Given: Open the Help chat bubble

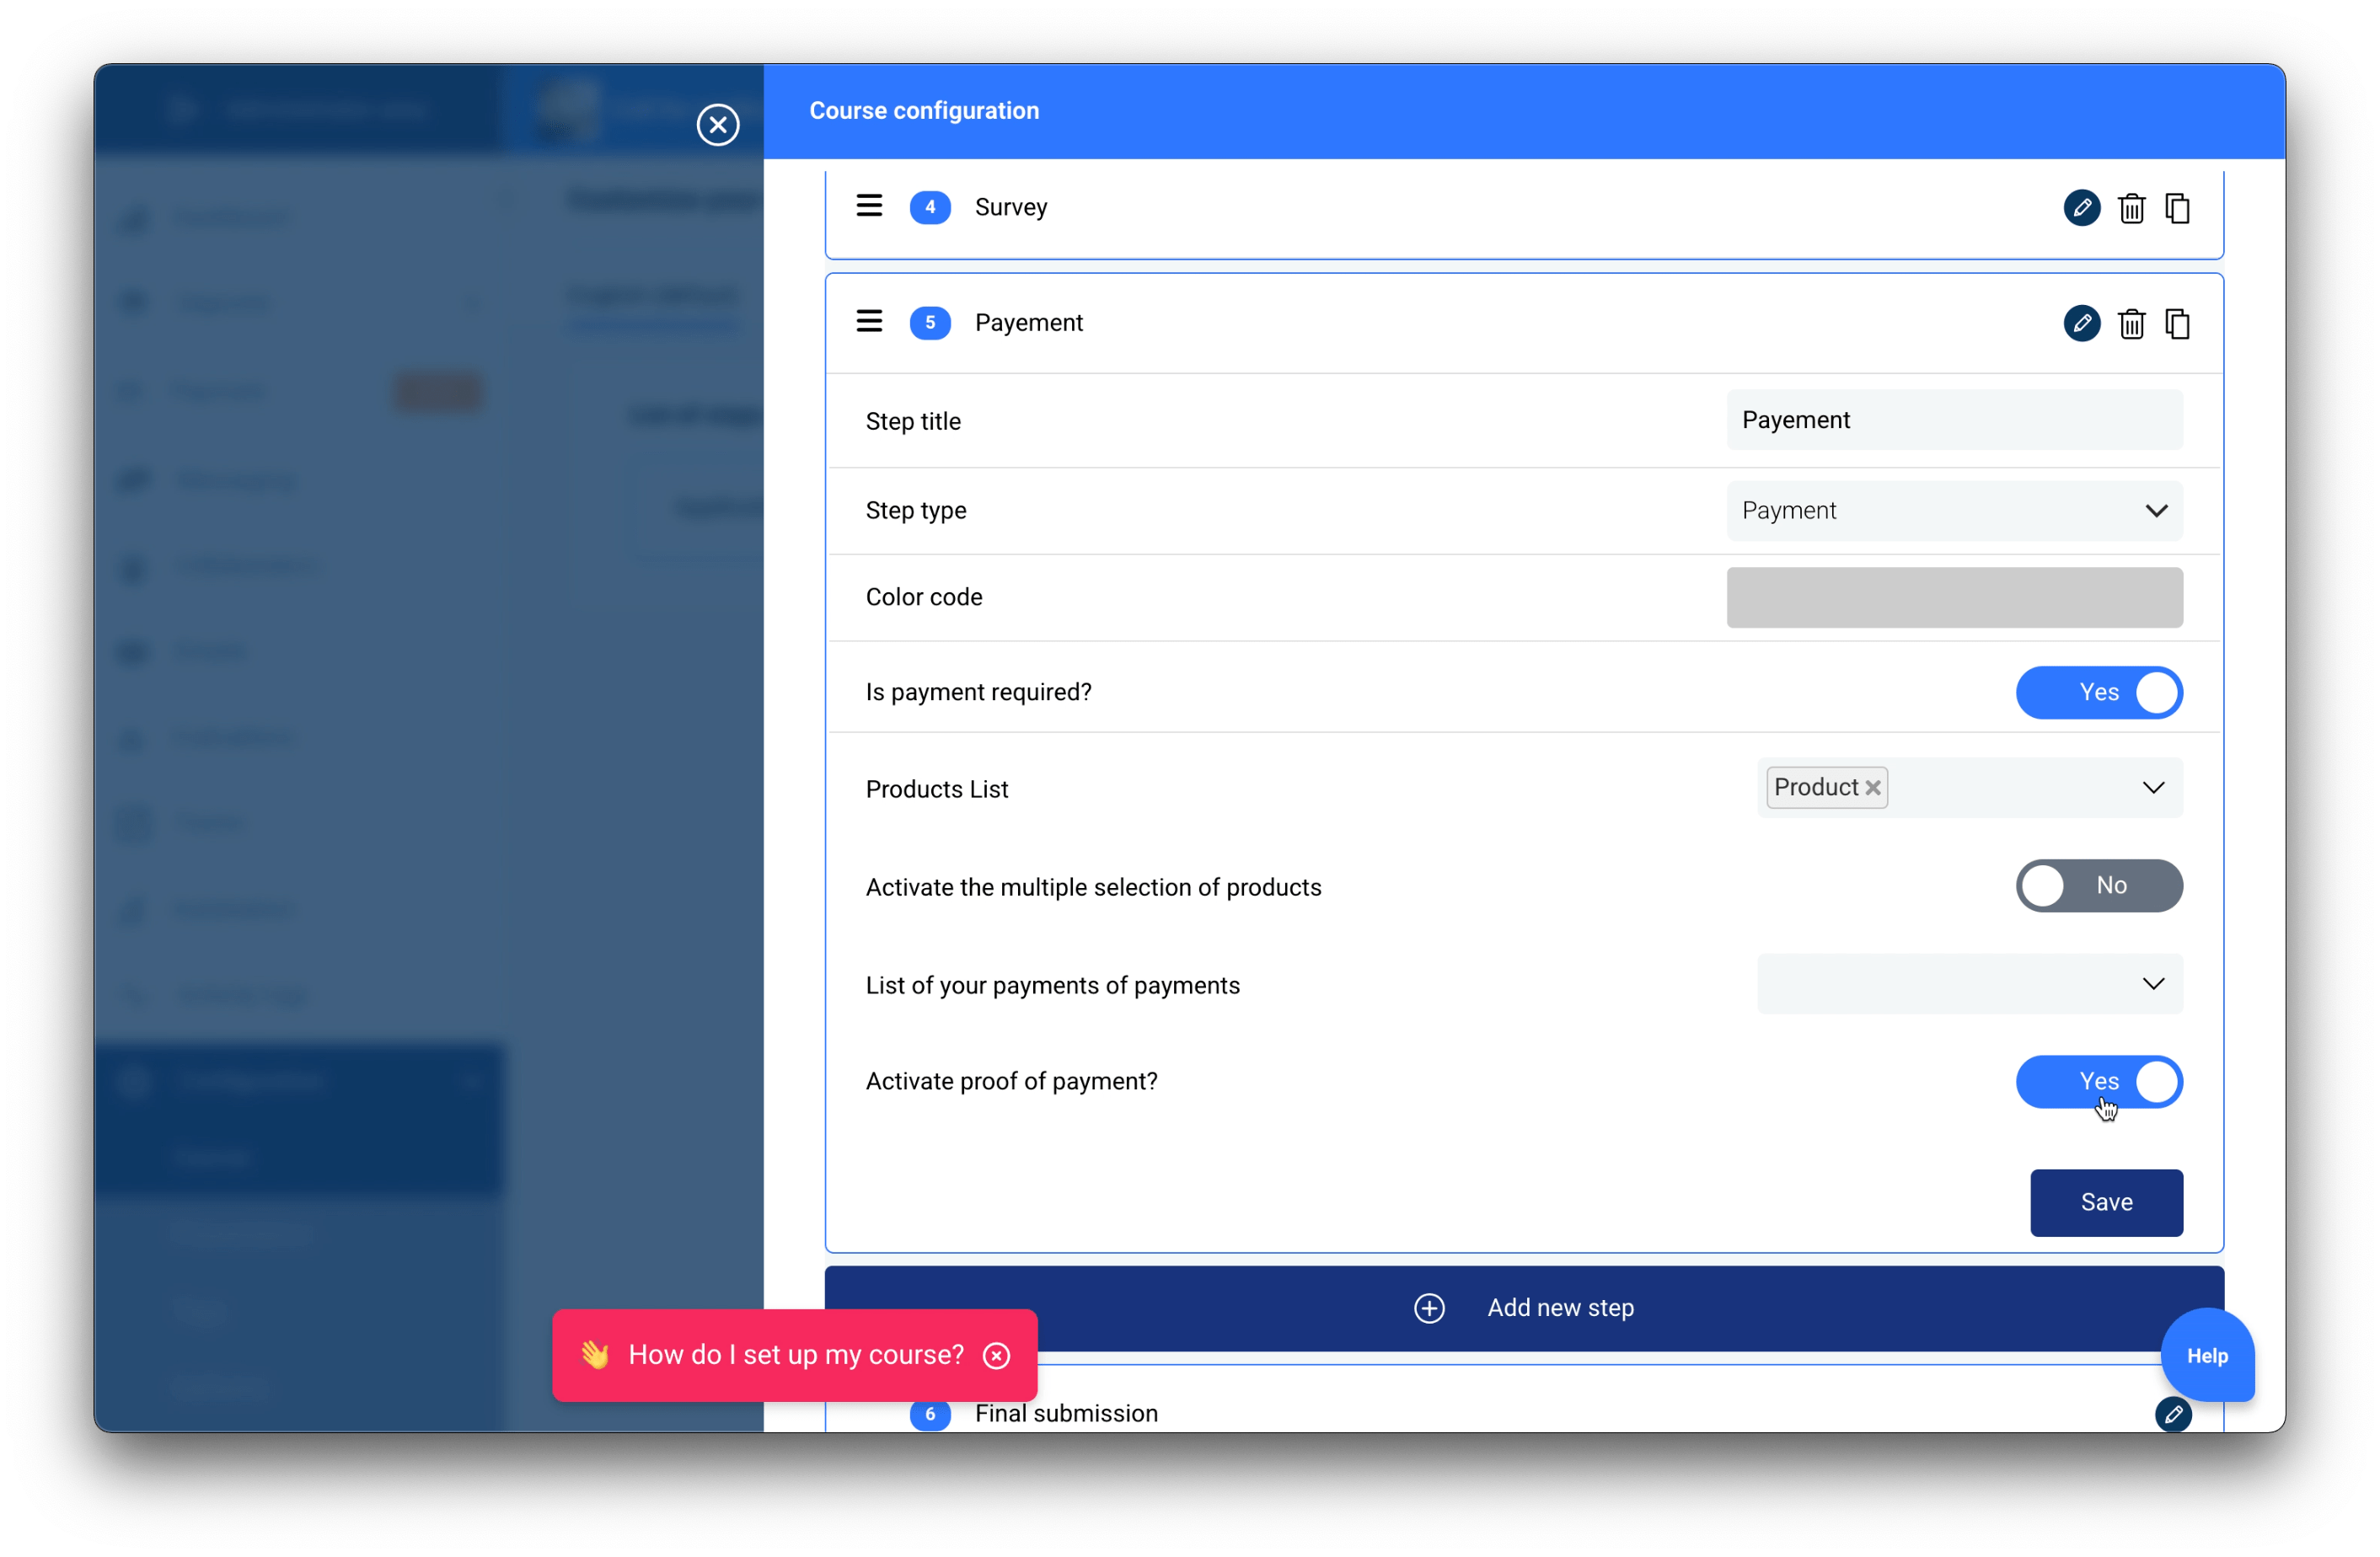Looking at the screenshot, I should point(2206,1355).
